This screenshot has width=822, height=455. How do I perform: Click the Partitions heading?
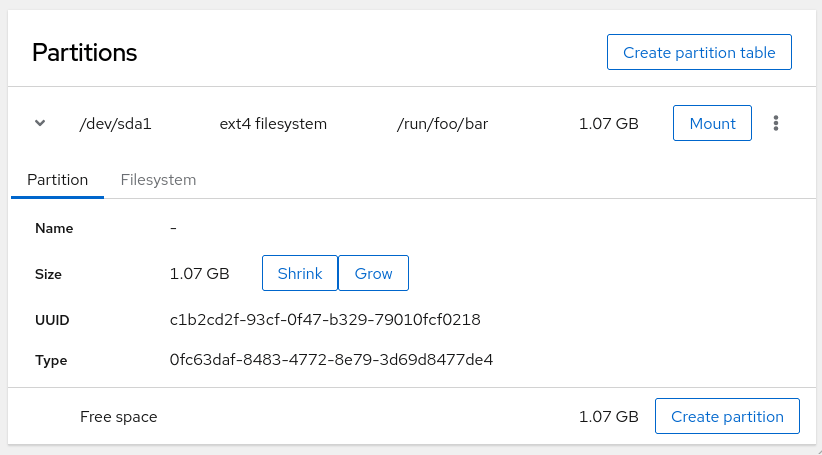84,52
